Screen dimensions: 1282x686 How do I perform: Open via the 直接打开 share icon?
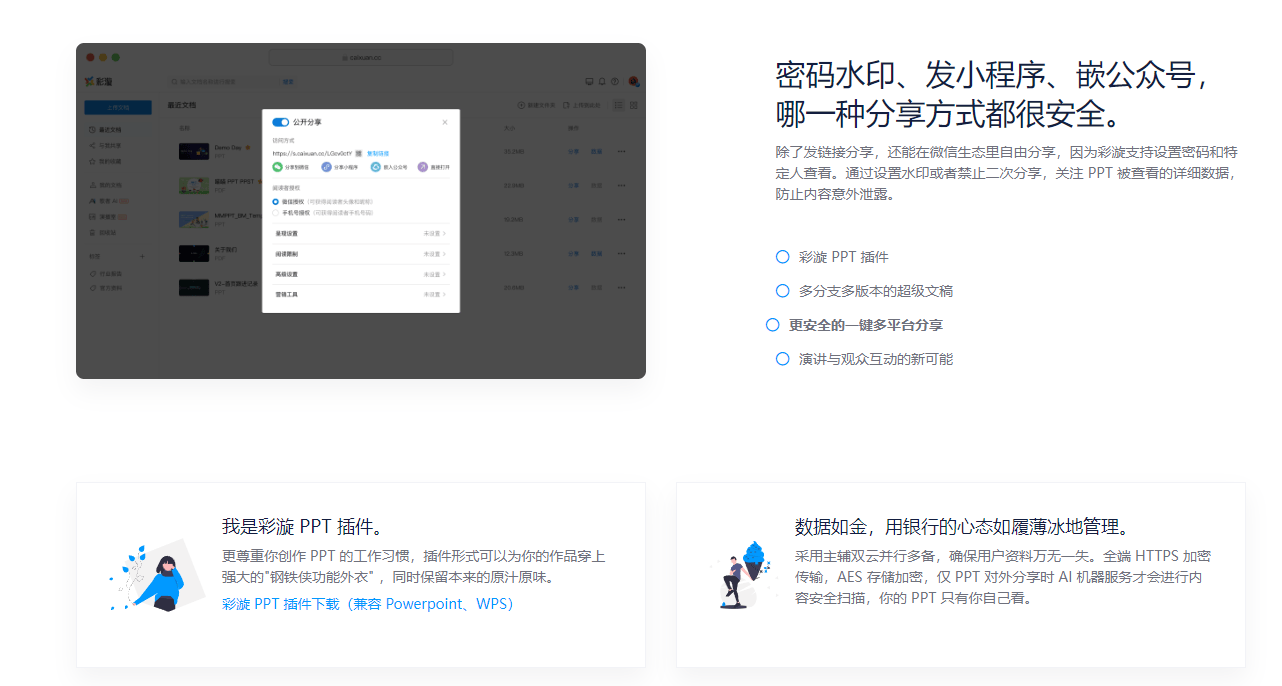click(x=421, y=167)
